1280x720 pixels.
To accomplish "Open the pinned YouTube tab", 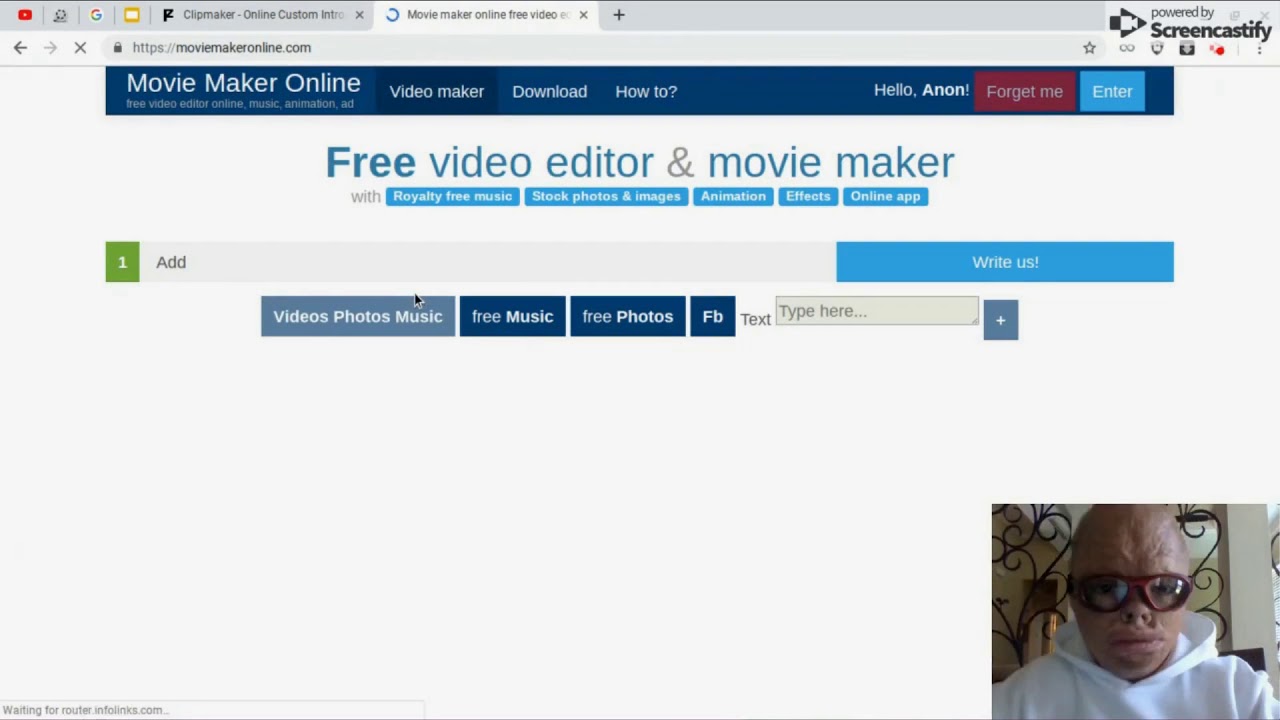I will 25,15.
